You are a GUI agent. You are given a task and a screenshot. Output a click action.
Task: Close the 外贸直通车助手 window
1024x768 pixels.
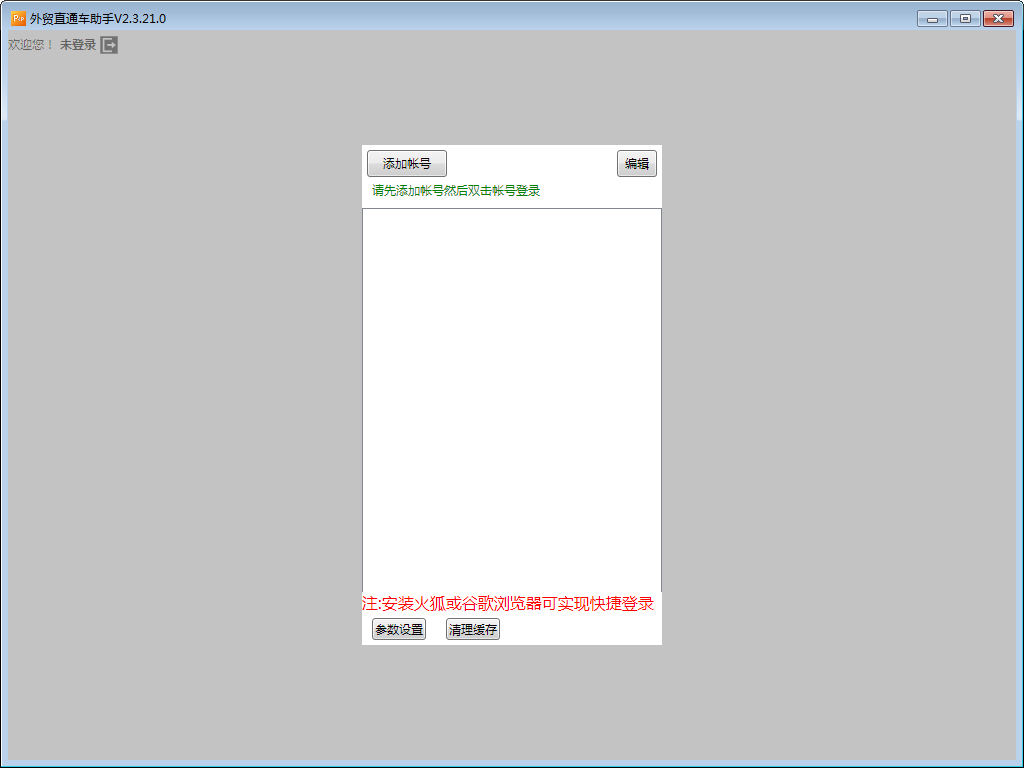999,19
